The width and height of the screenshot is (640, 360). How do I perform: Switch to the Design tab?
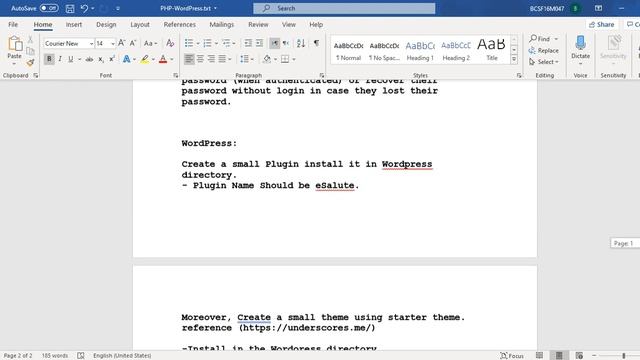click(x=106, y=24)
